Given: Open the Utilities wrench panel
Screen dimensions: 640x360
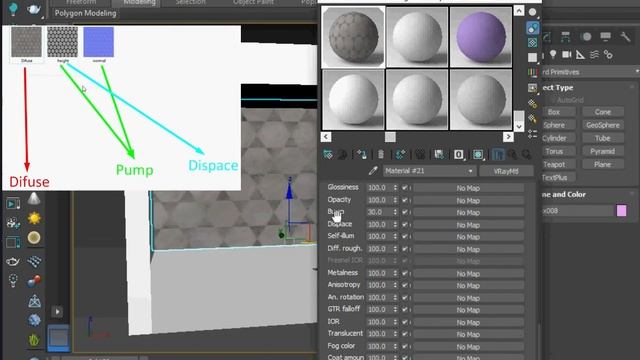Looking at the screenshot, I should point(625,37).
